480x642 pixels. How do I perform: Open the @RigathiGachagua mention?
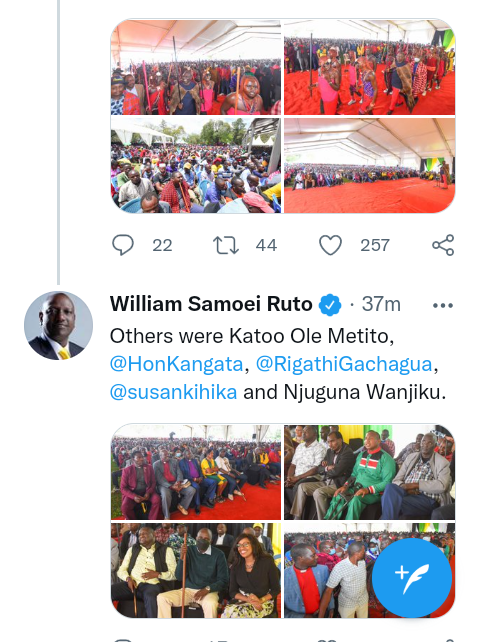344,364
